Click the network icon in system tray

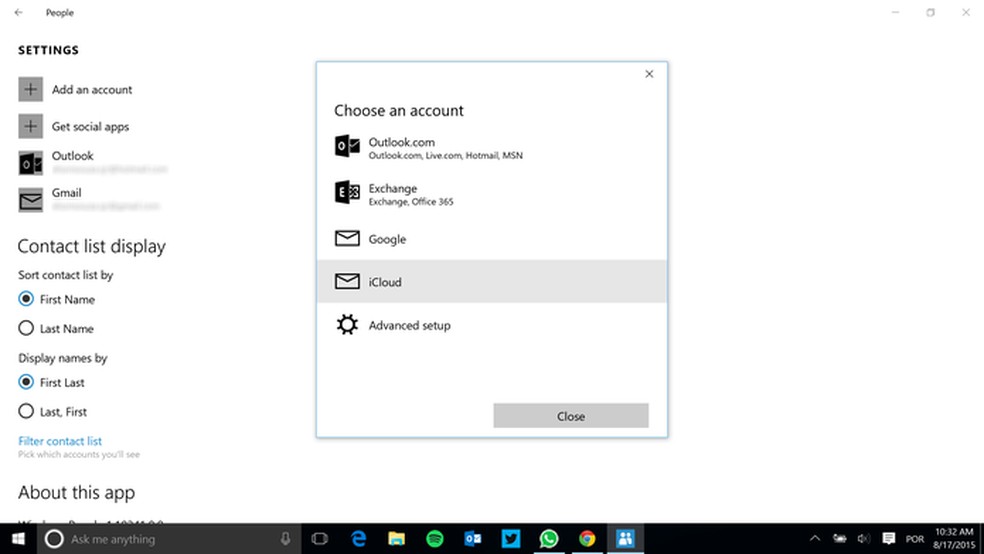click(840, 539)
